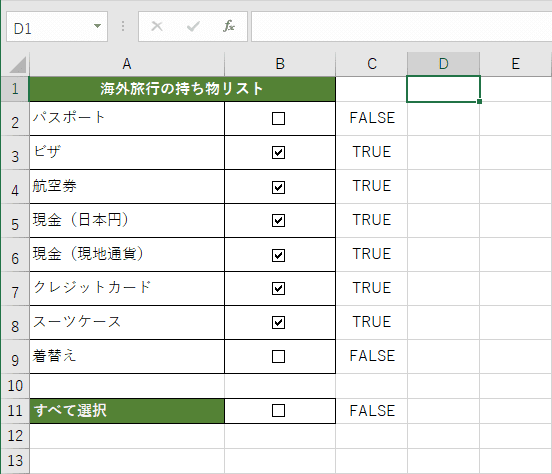Click the Name Box showing D1

57,26
